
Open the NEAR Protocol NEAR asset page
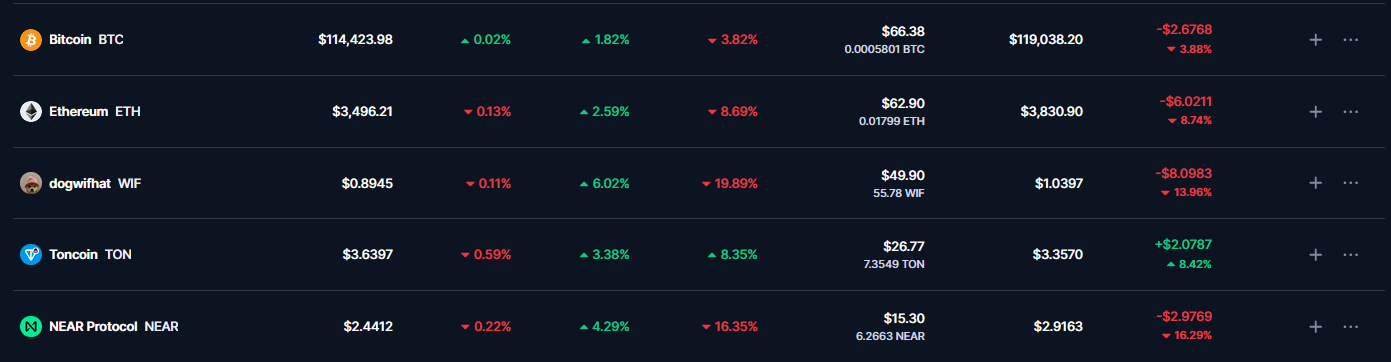114,326
